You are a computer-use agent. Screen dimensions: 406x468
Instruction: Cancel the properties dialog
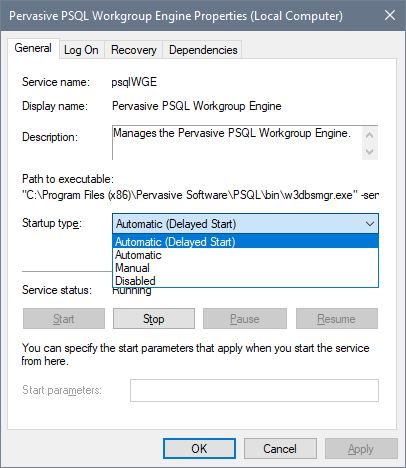click(280, 448)
